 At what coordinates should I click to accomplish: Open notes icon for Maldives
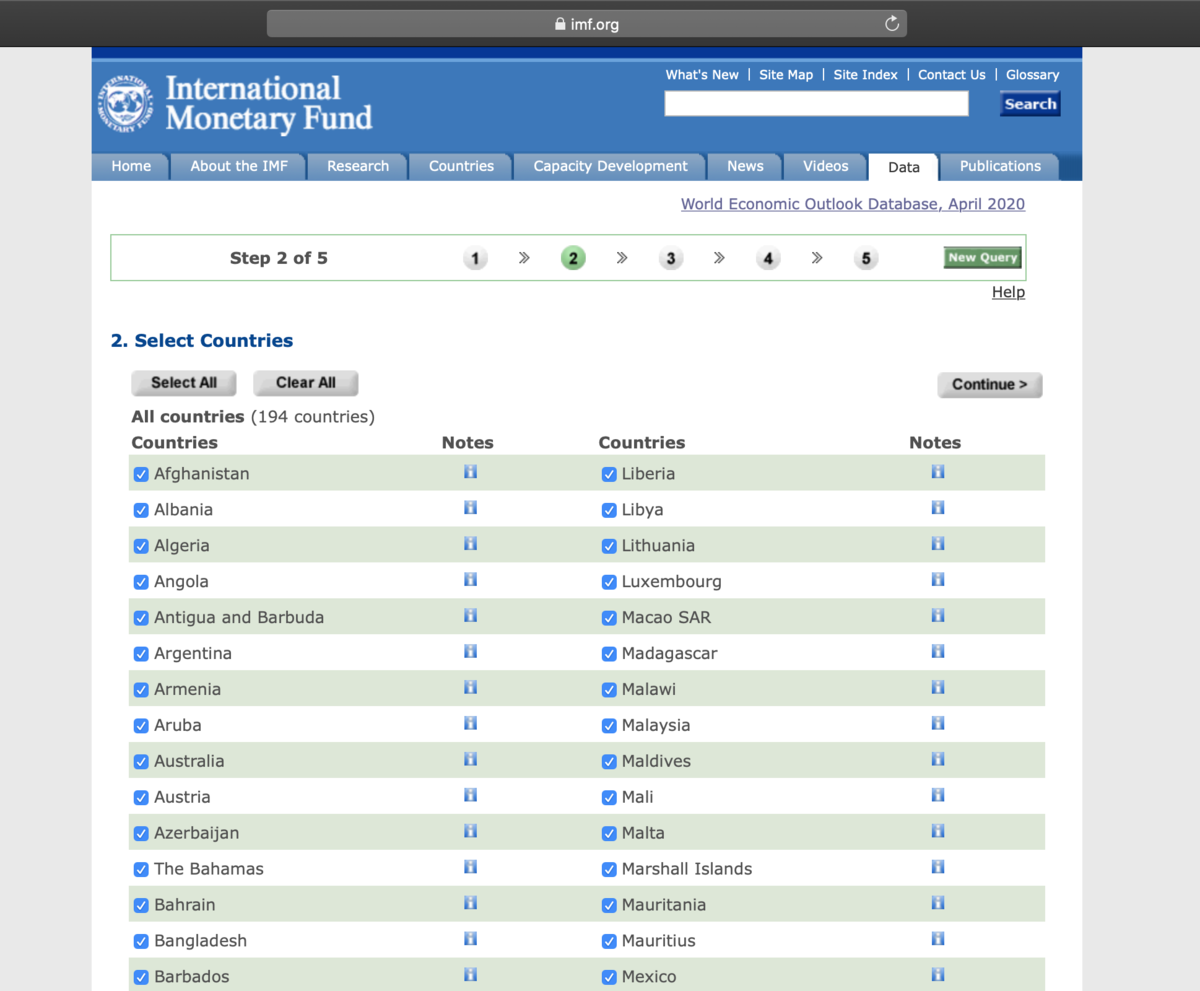click(938, 759)
